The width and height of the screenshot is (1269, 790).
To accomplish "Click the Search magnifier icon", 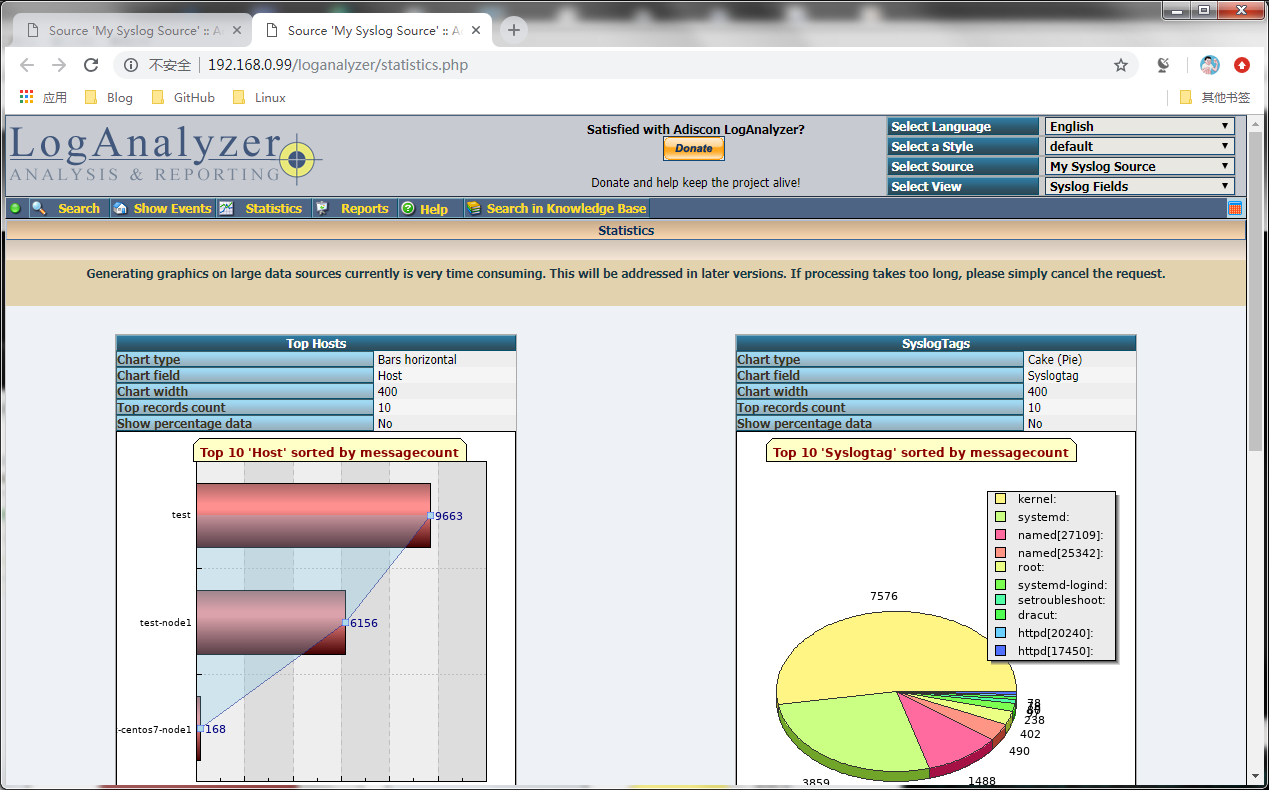I will 39,208.
